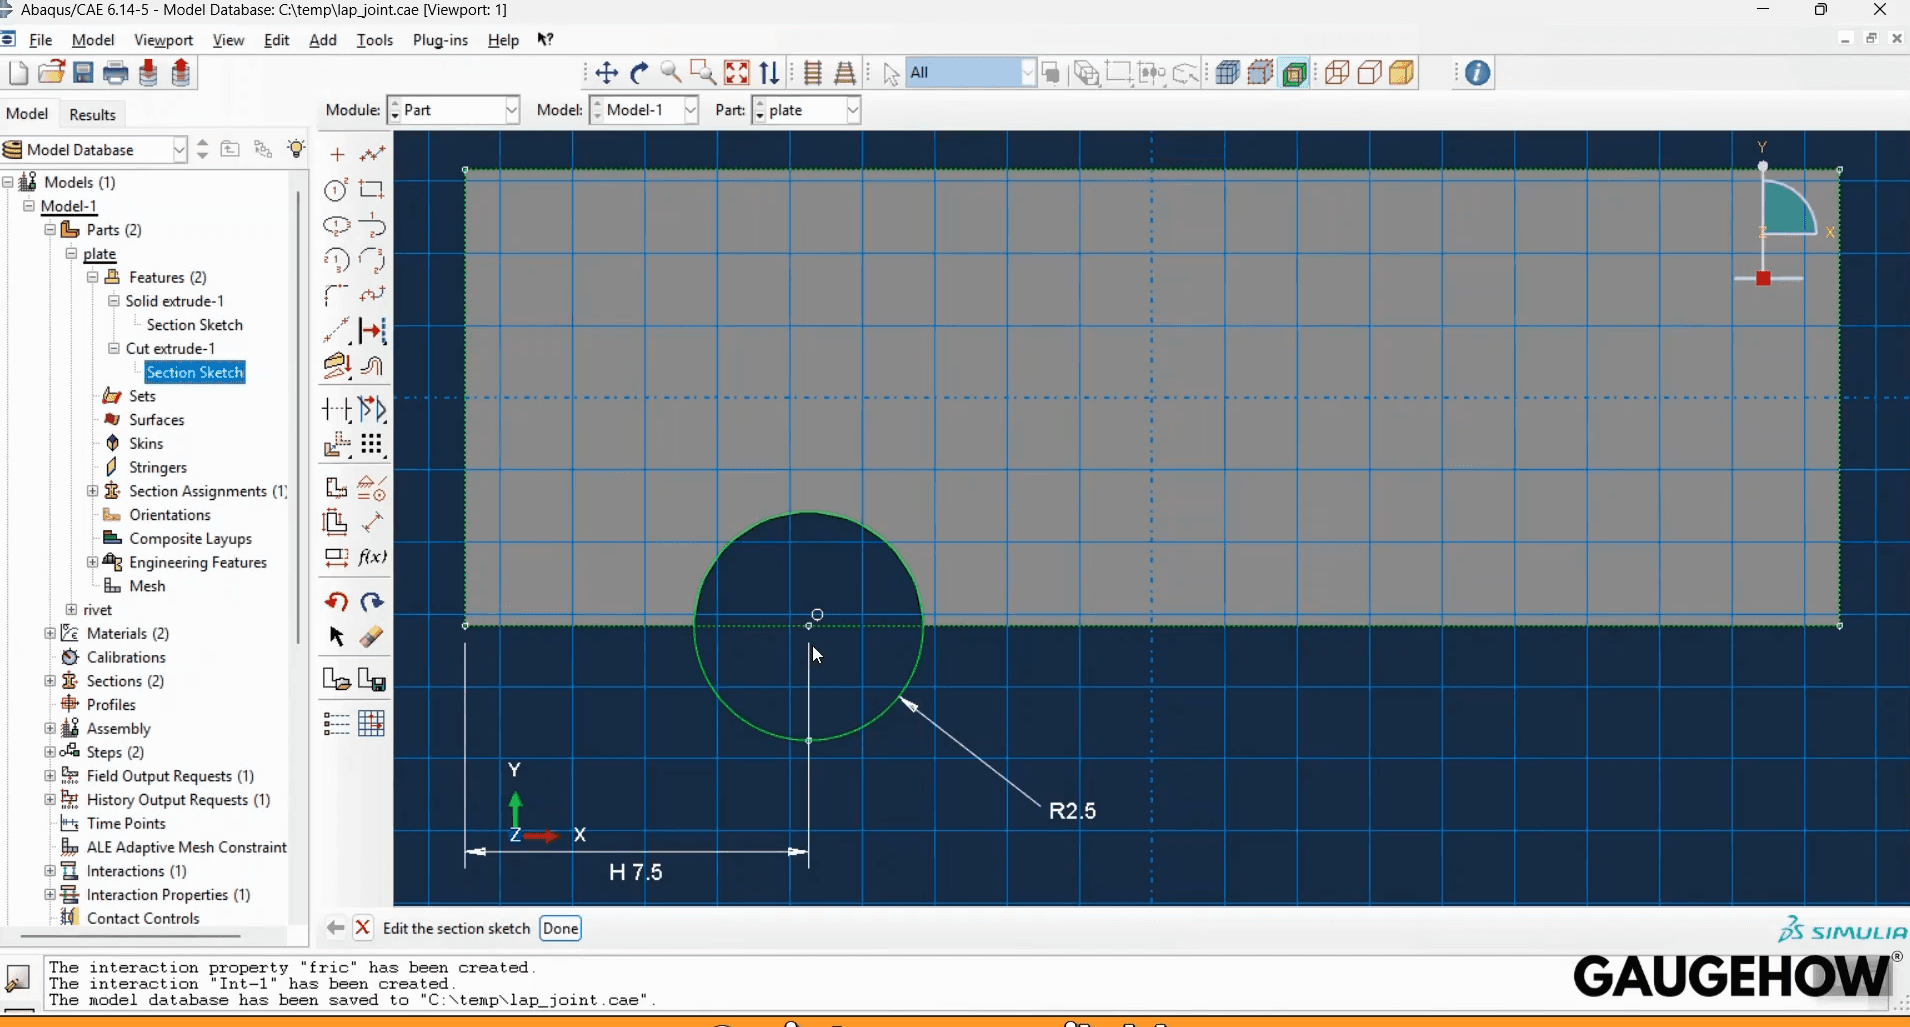1910x1027 pixels.
Task: Select the Create Rectangle sketch tool
Action: click(x=372, y=189)
